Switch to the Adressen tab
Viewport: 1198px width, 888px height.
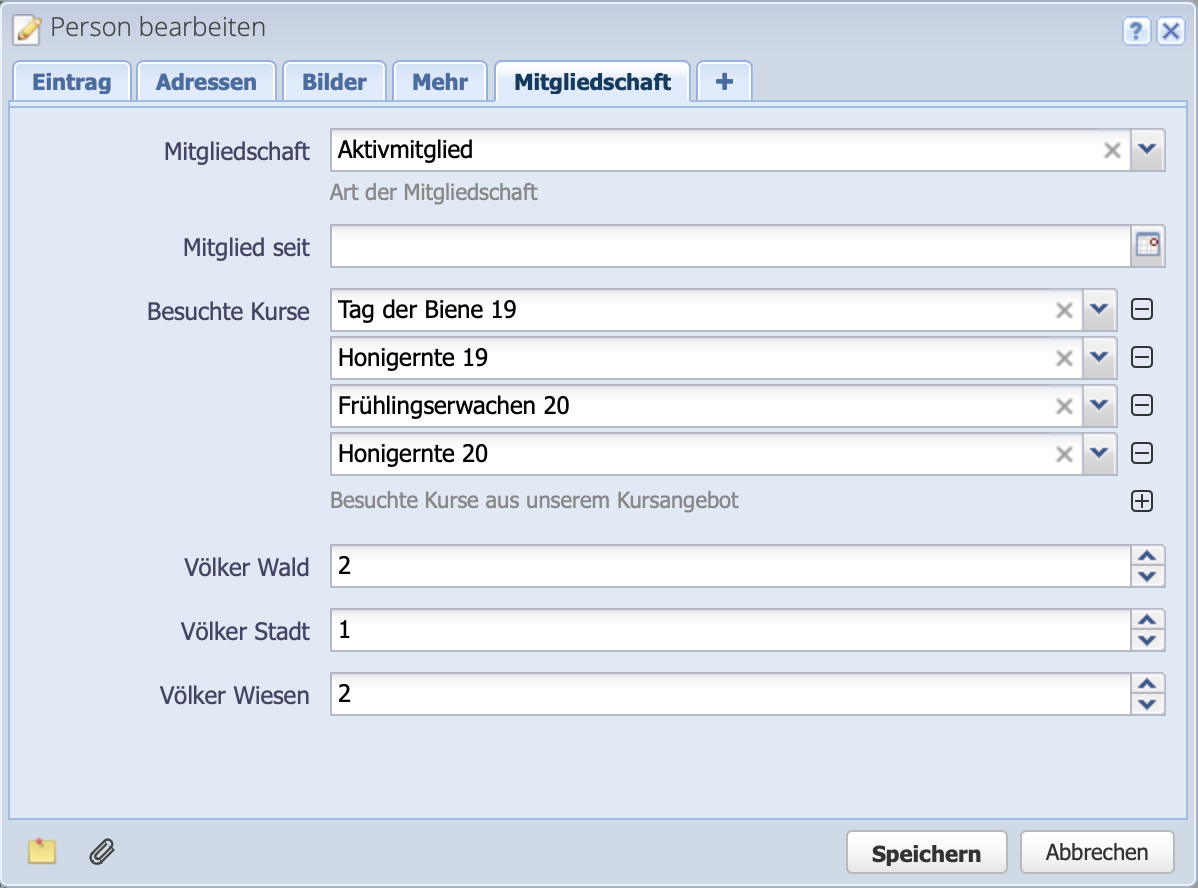coord(206,81)
